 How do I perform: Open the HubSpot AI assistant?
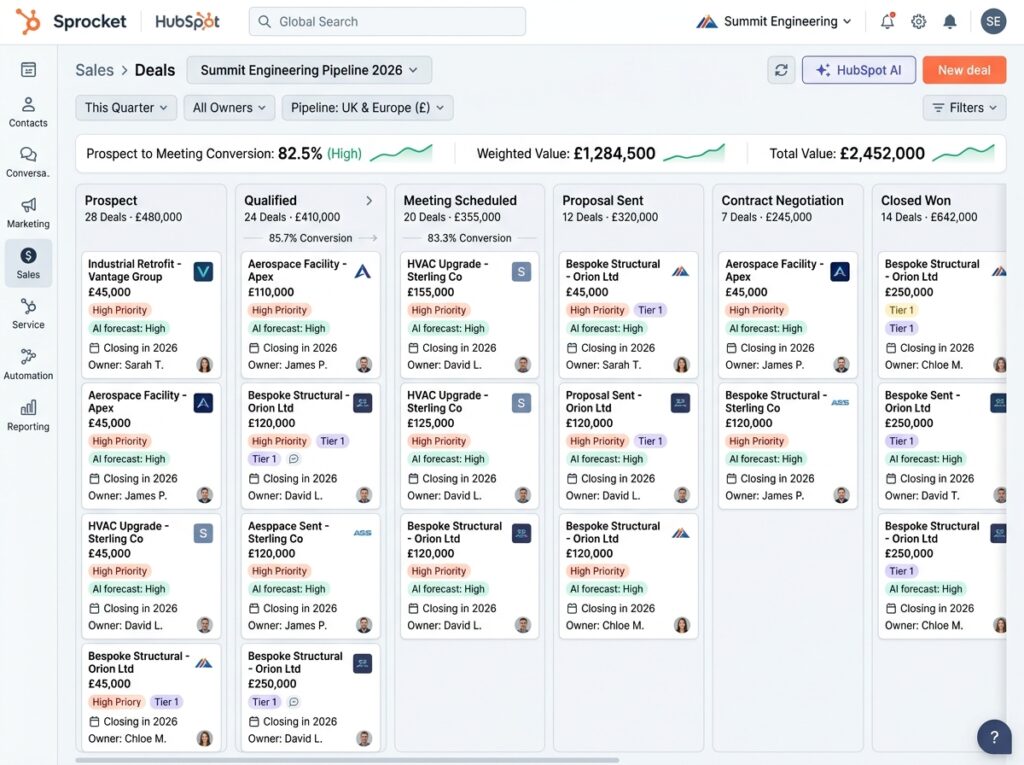click(x=859, y=70)
